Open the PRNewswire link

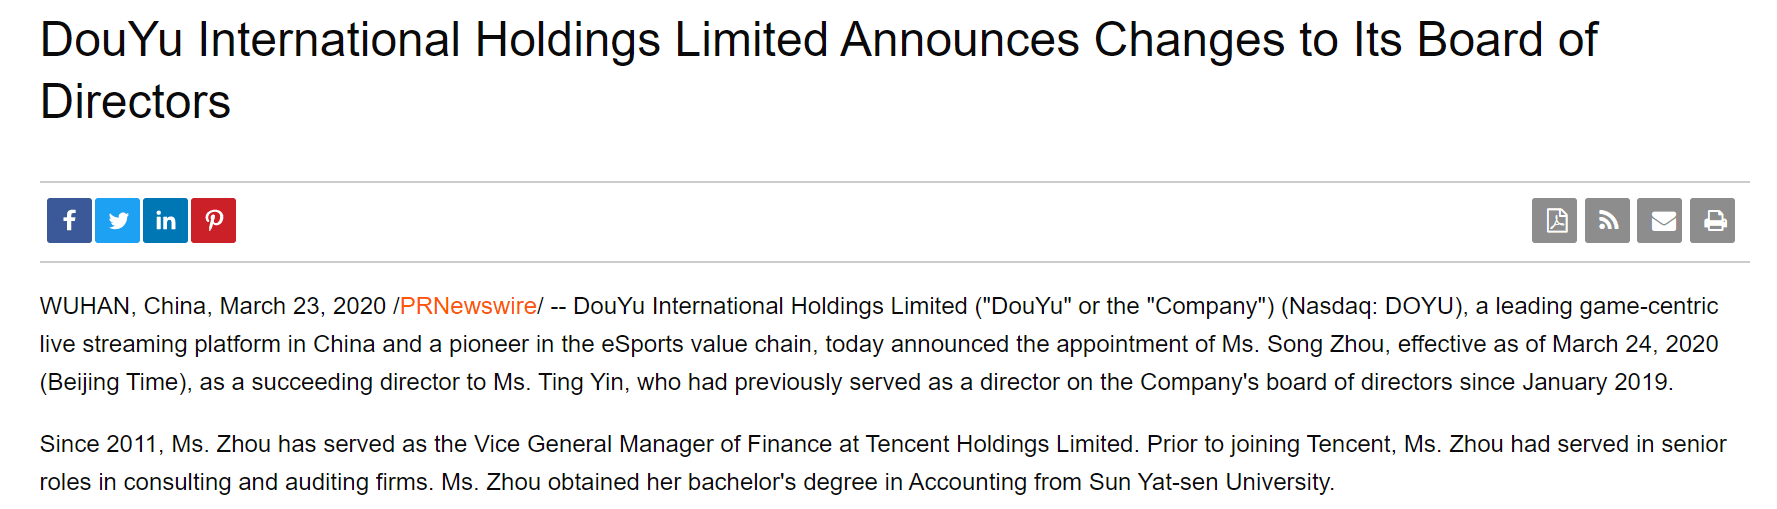point(468,306)
